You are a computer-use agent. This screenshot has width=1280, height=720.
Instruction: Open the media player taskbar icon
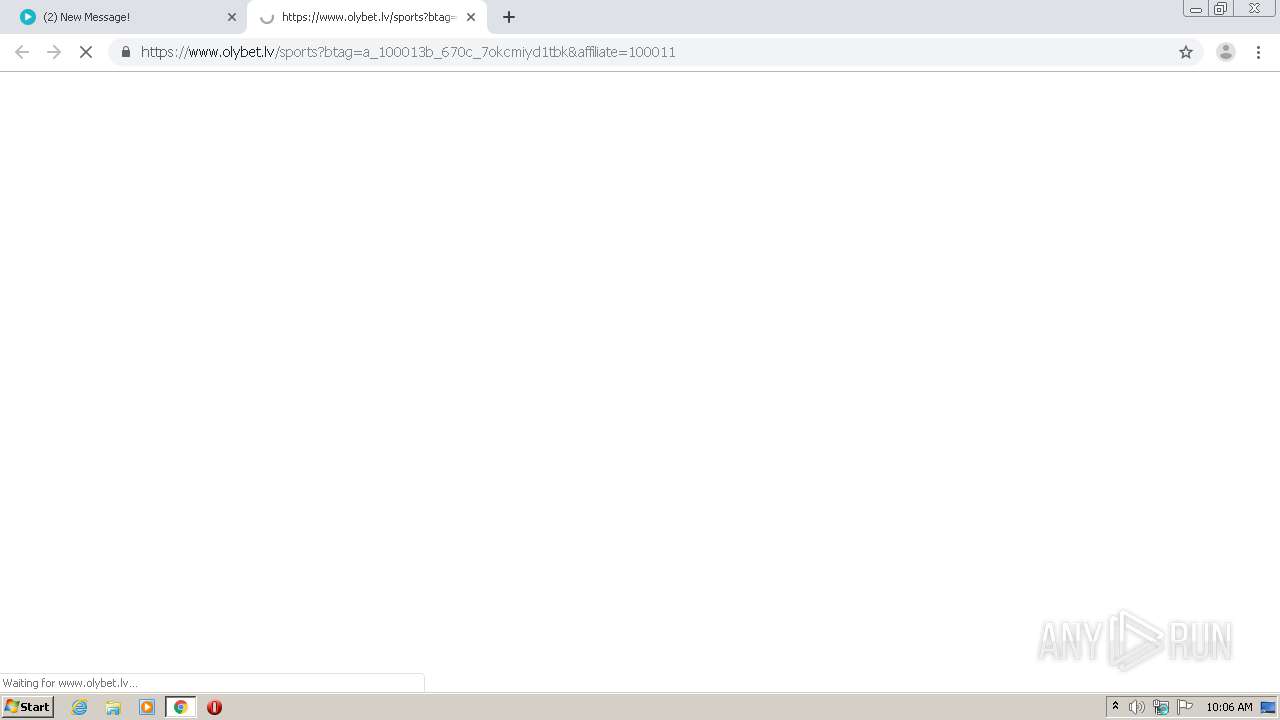click(147, 707)
